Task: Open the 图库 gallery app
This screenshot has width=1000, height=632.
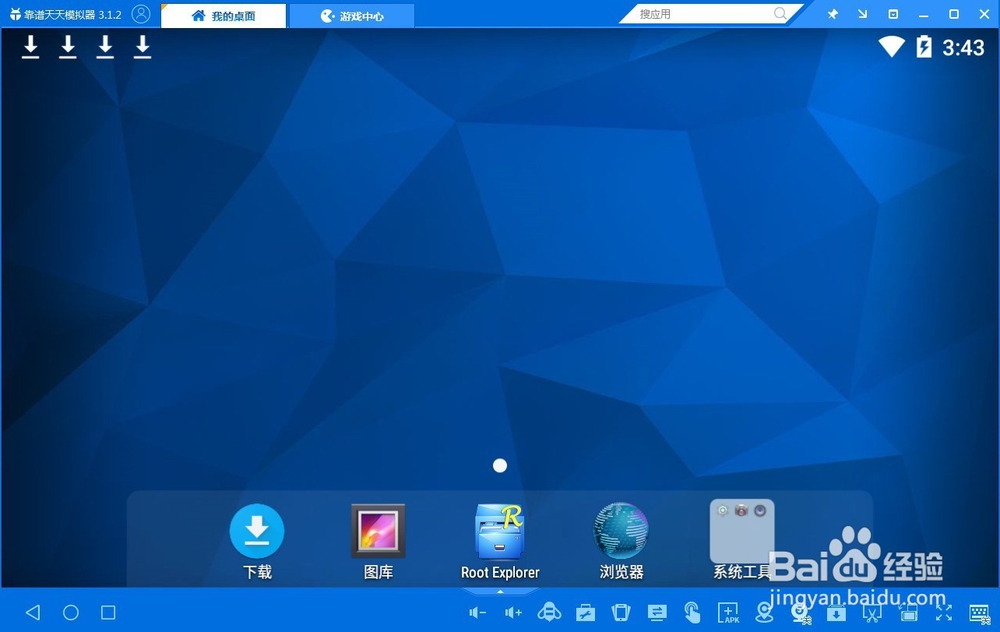Action: point(378,541)
